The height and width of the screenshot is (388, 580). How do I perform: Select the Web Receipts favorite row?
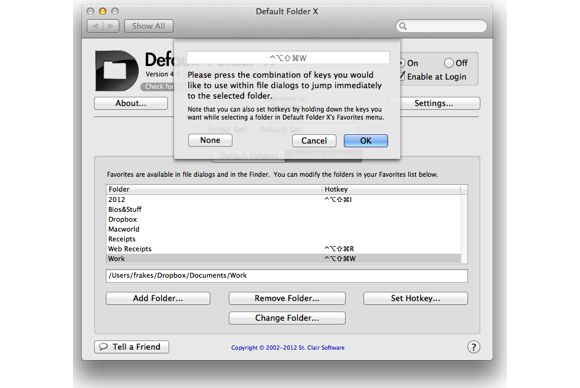tap(283, 249)
